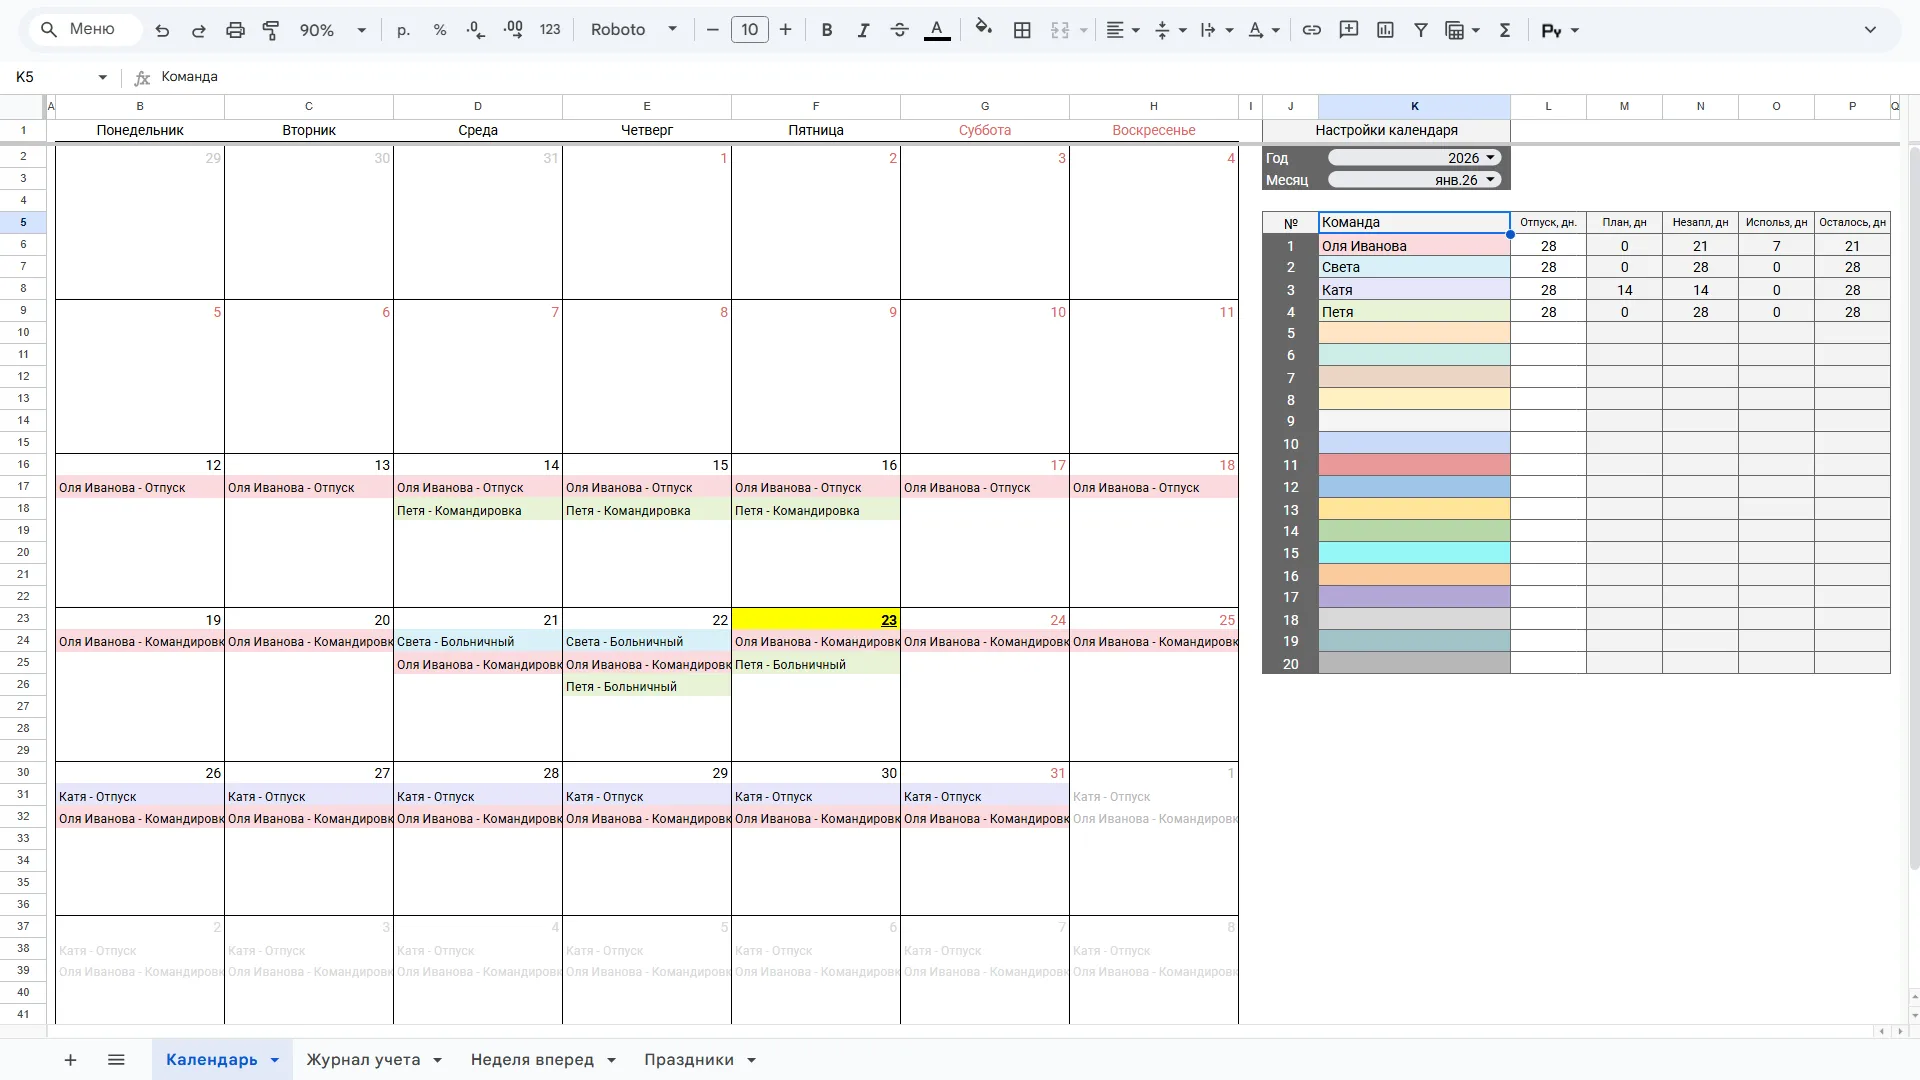Select the Paint format roller icon

[x=271, y=30]
